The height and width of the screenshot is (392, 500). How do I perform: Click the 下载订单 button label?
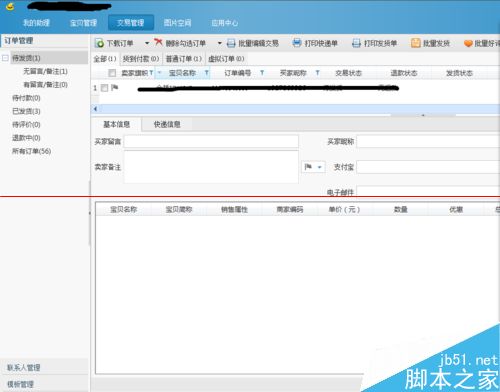click(x=120, y=43)
